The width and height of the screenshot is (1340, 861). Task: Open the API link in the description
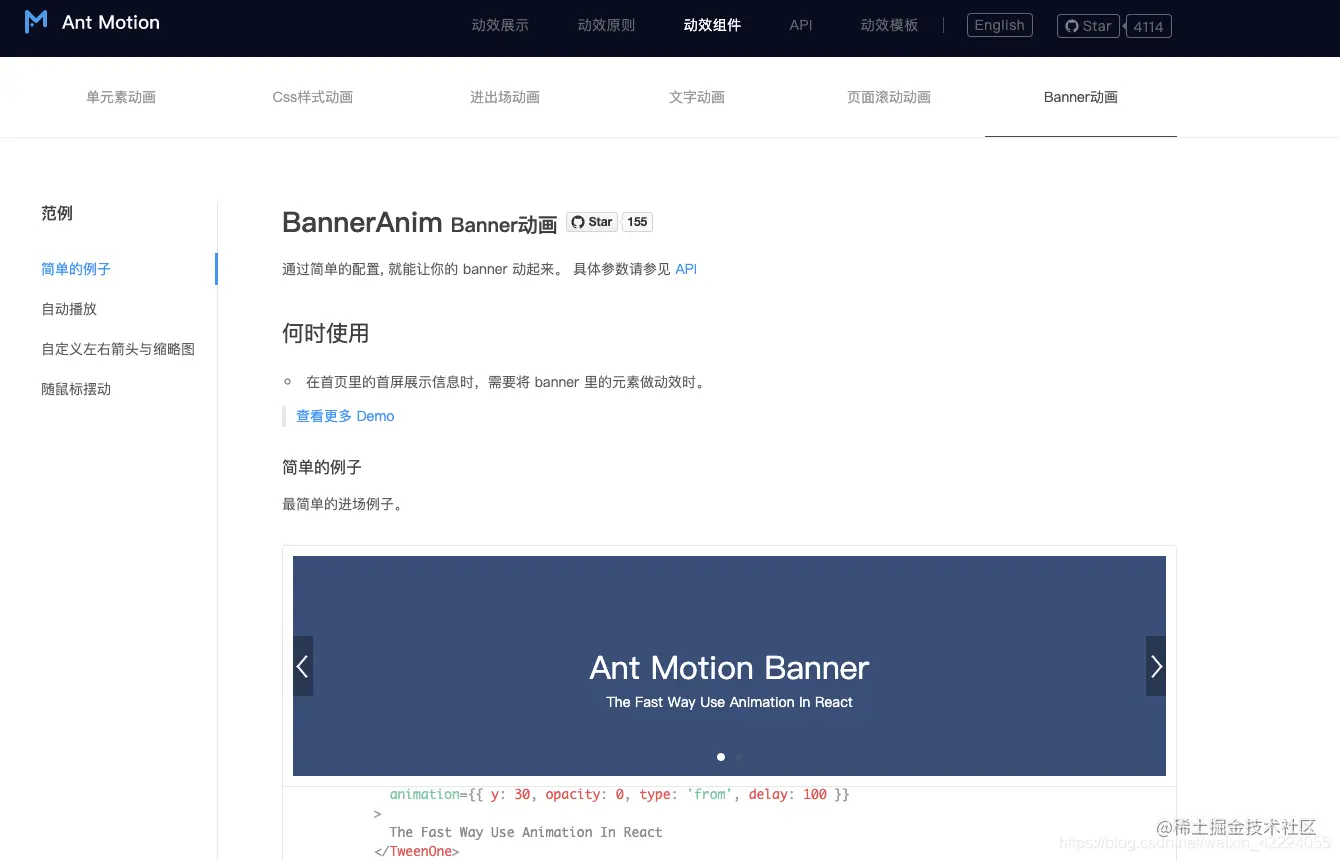[x=686, y=269]
